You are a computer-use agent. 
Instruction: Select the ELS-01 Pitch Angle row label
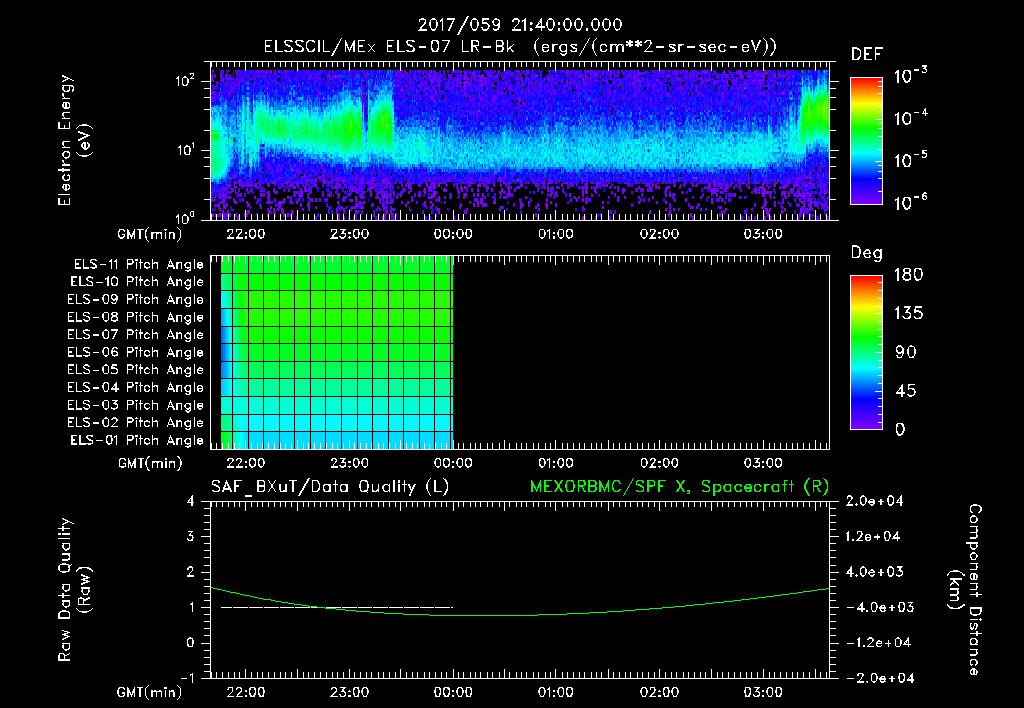[137, 440]
